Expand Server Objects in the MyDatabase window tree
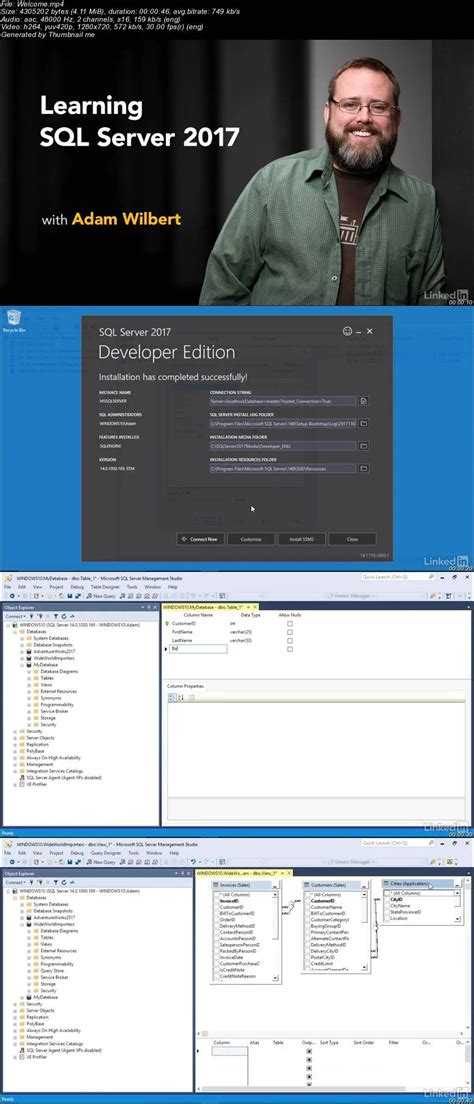The image size is (474, 1104). coord(16,737)
